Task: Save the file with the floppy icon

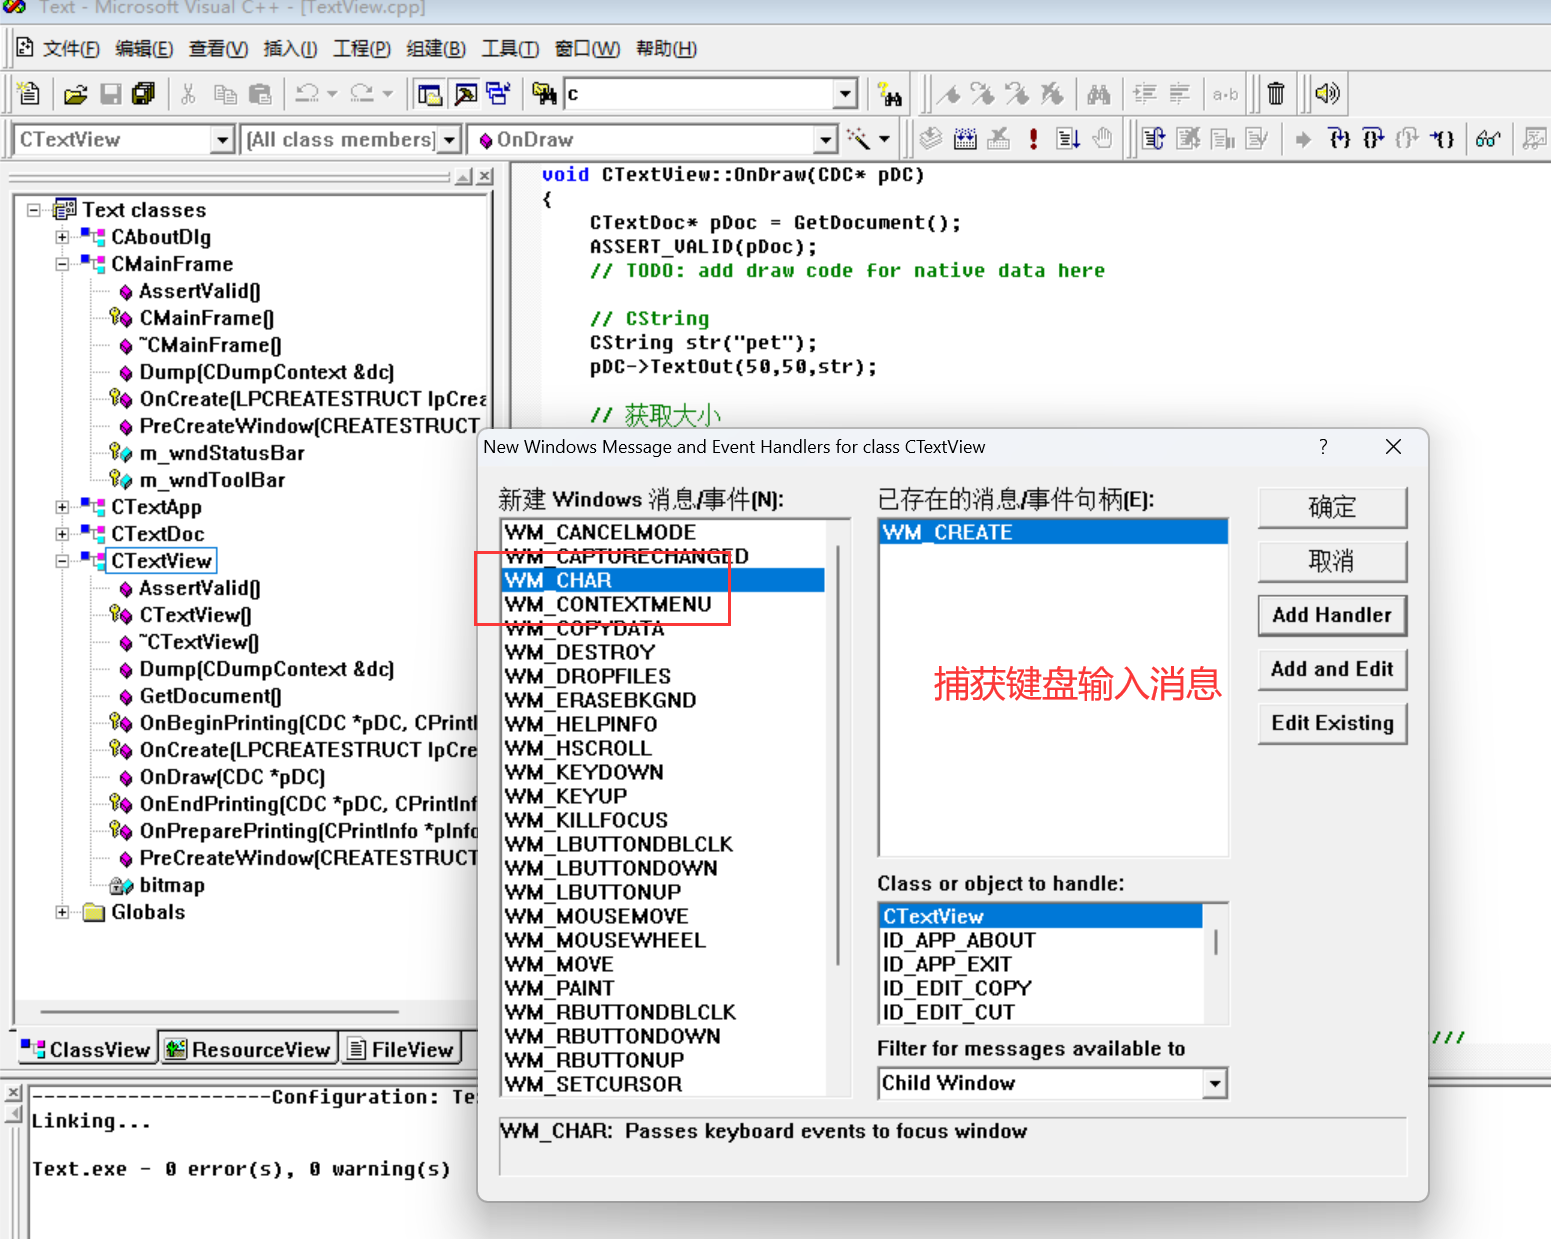Action: point(111,94)
